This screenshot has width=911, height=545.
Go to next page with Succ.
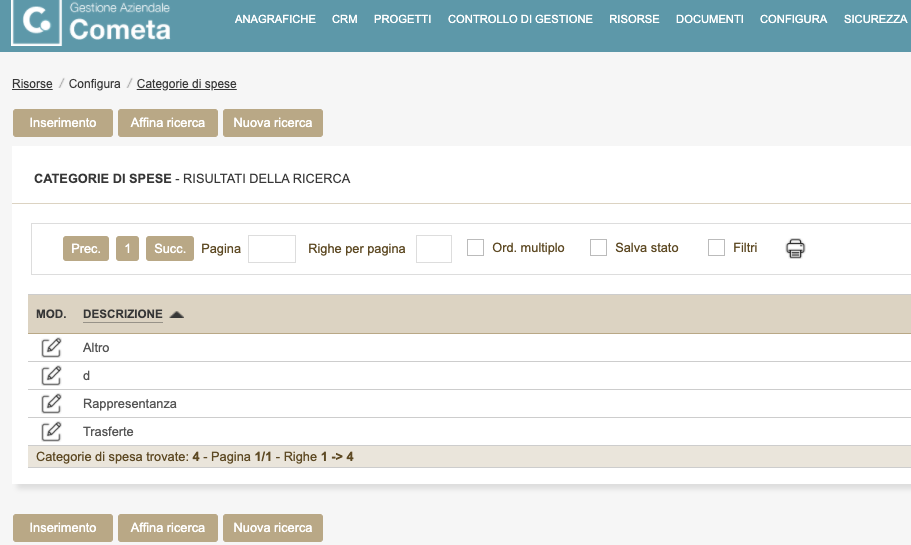coord(169,249)
